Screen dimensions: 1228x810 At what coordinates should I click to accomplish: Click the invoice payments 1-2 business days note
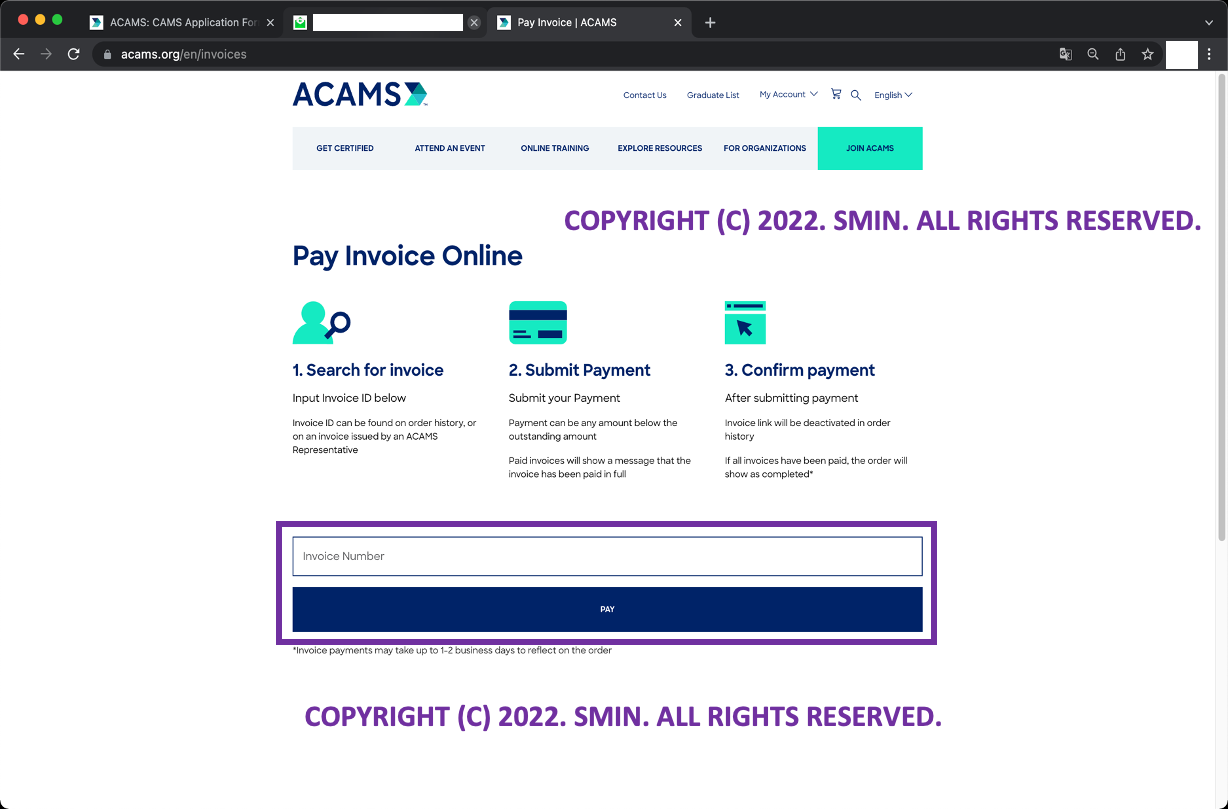[x=452, y=650]
